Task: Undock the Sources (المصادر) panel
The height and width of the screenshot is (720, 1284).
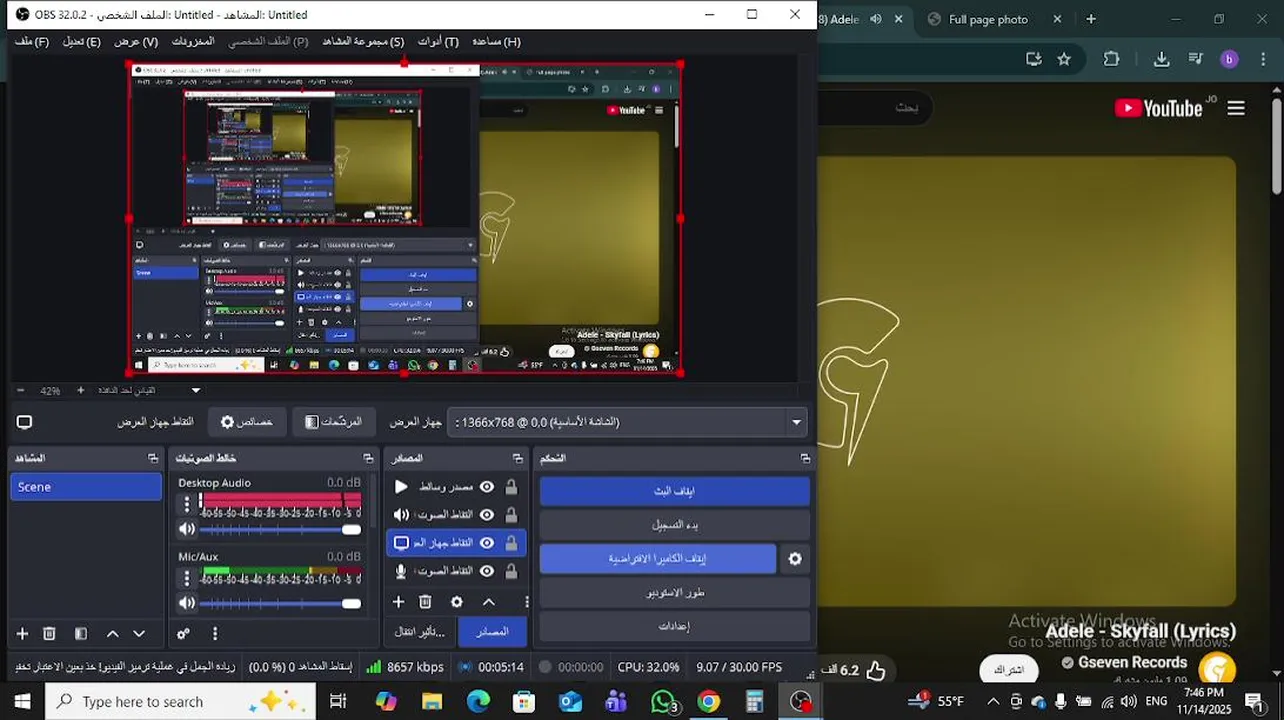Action: pos(517,458)
